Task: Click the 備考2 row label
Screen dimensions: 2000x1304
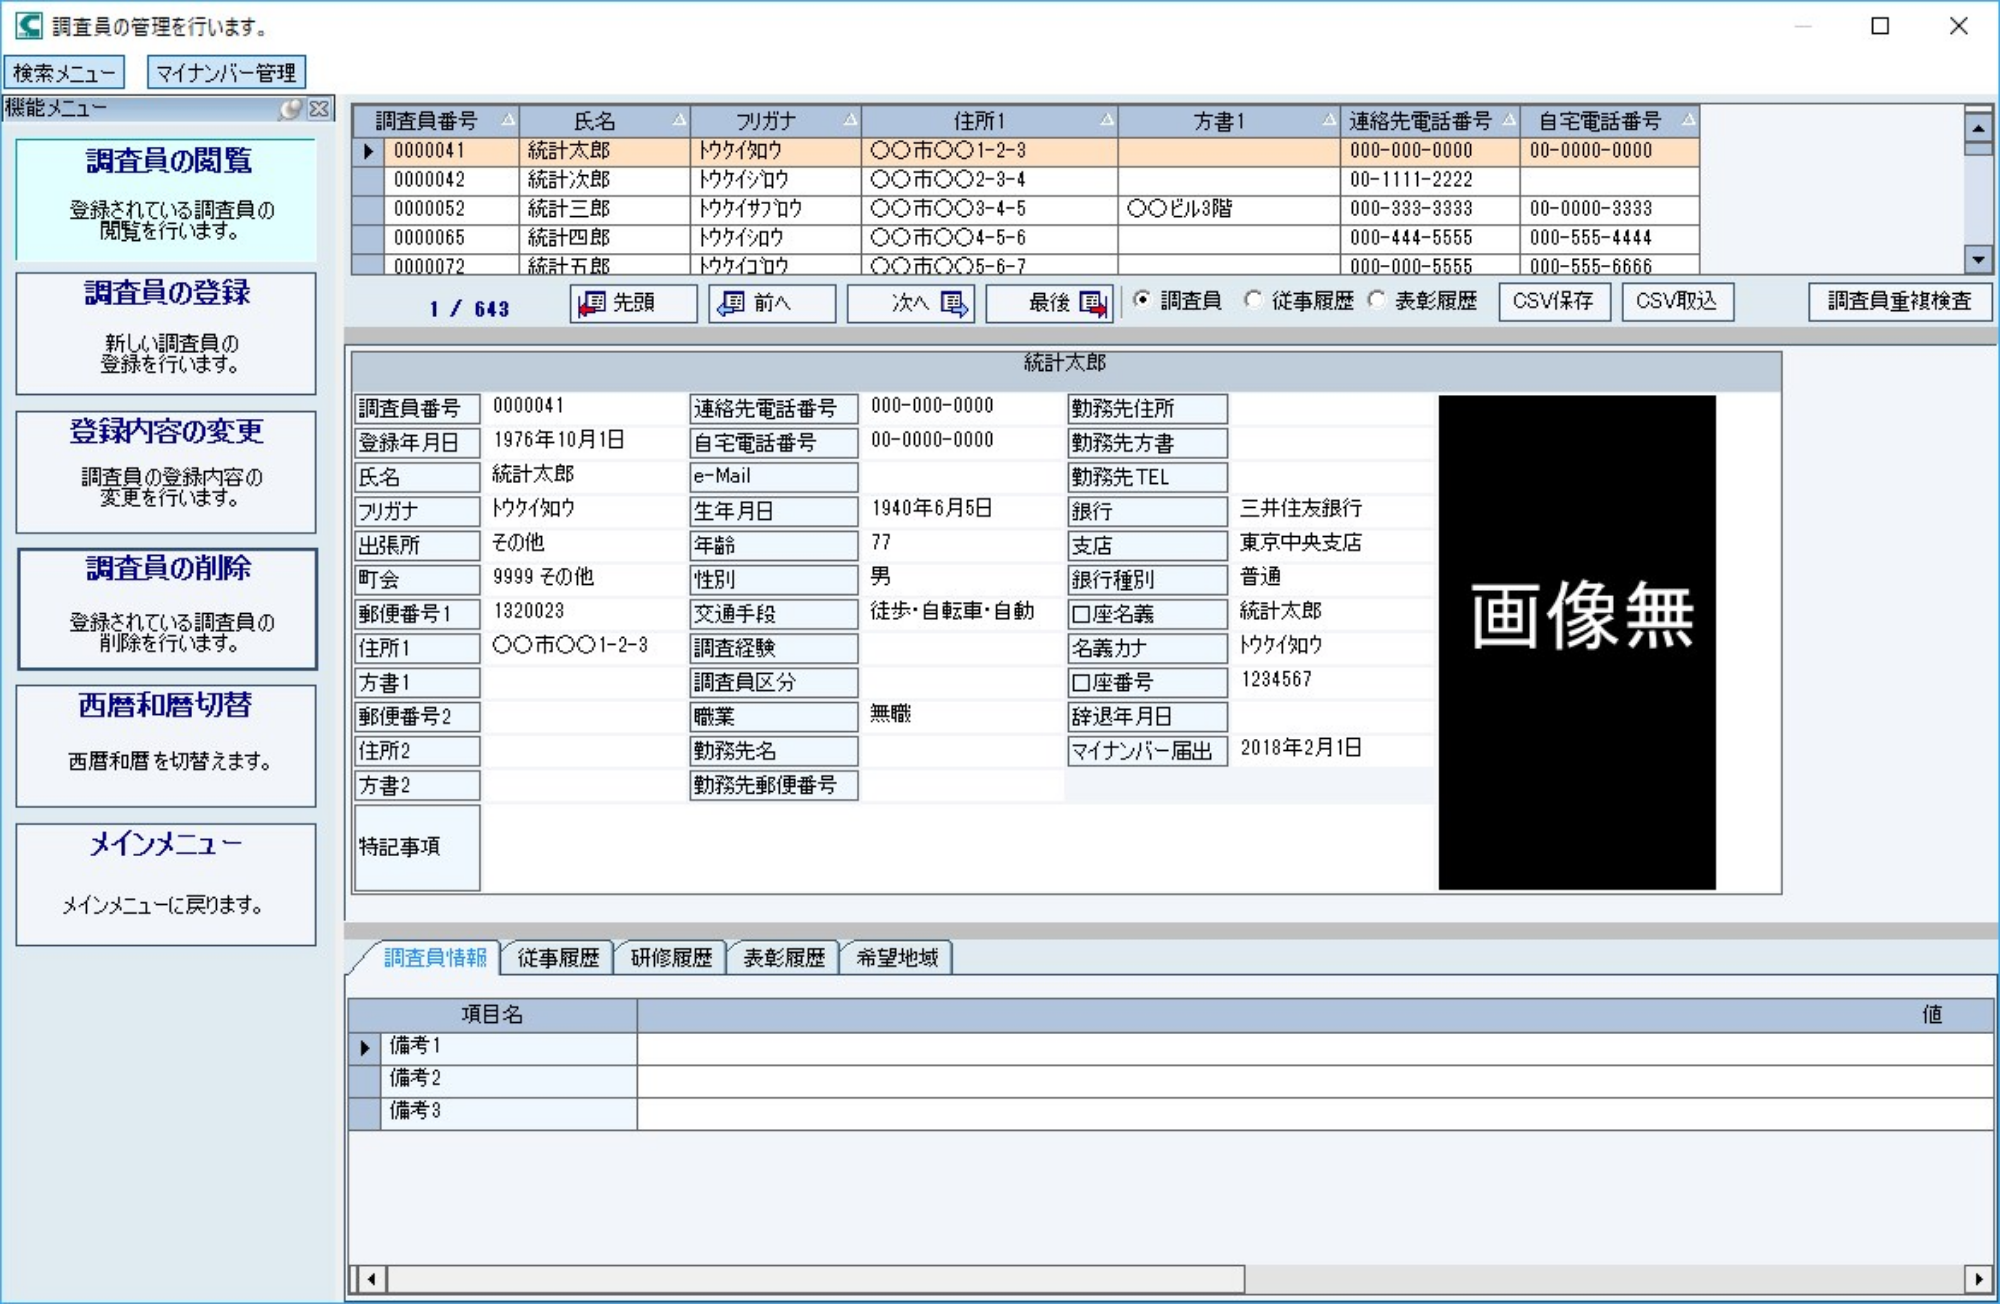Action: (508, 1079)
